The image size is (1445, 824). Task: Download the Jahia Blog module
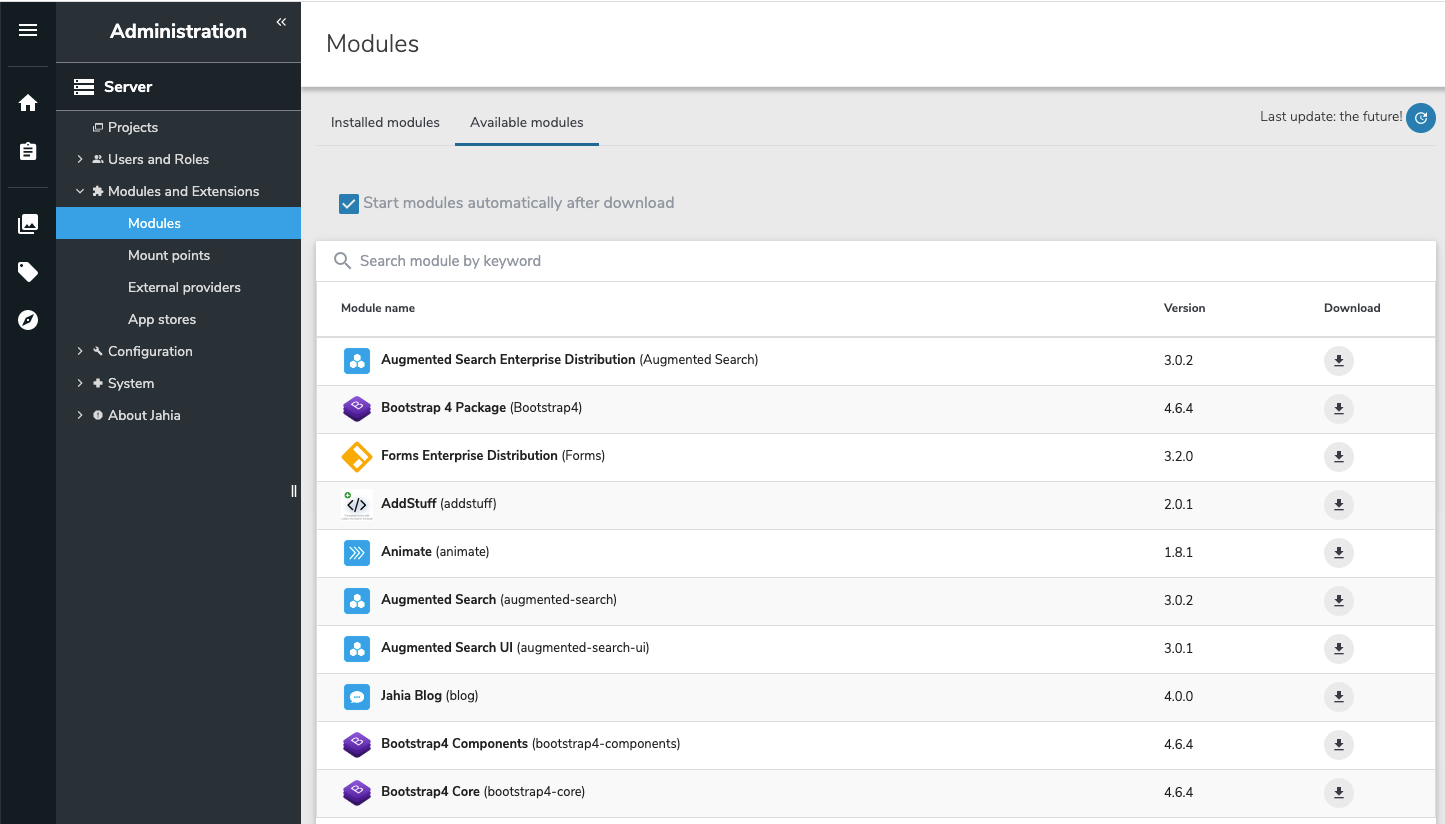(1338, 697)
